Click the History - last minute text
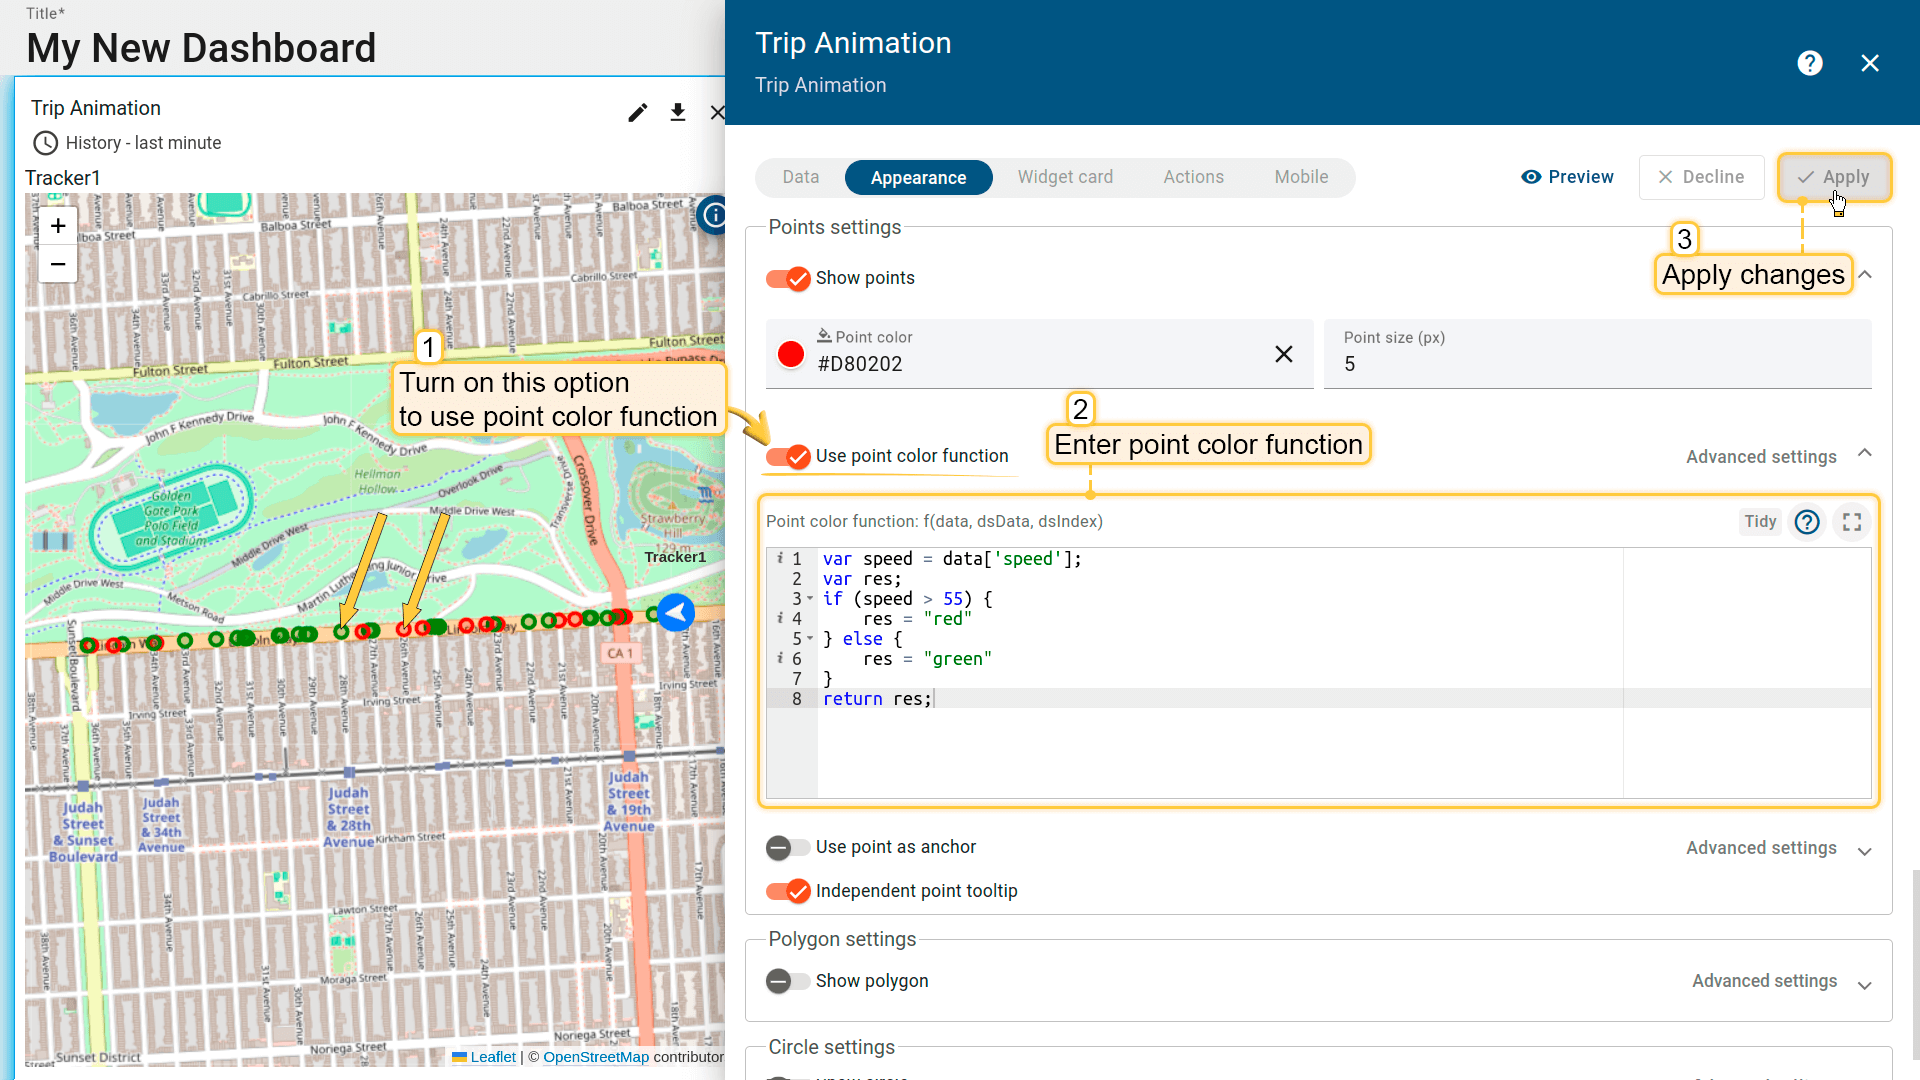Viewport: 1920px width, 1080px height. (143, 143)
